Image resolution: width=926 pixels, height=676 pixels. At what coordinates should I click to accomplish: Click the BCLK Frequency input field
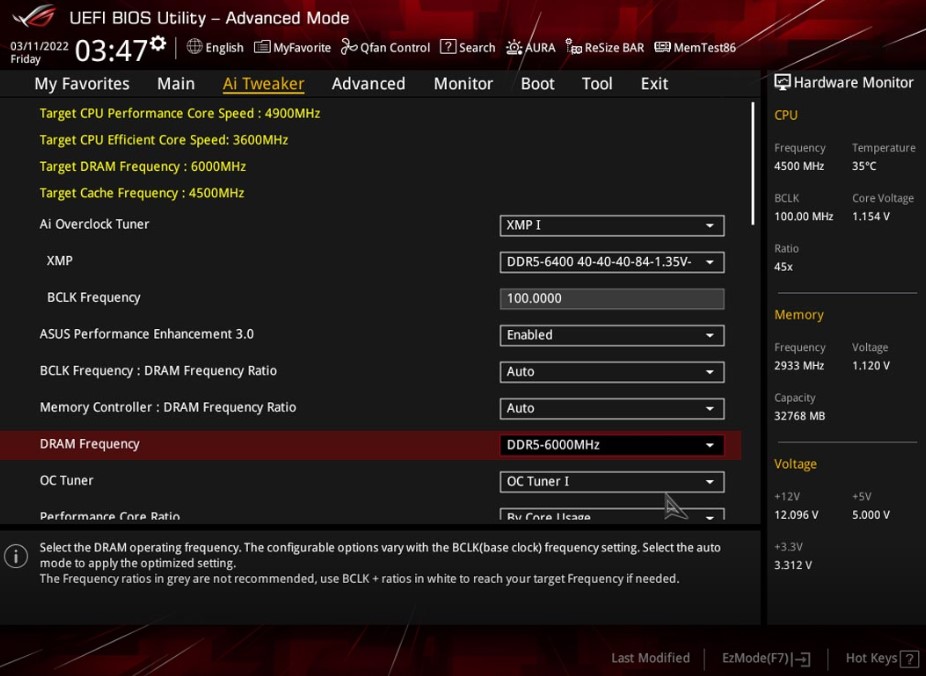[612, 299]
